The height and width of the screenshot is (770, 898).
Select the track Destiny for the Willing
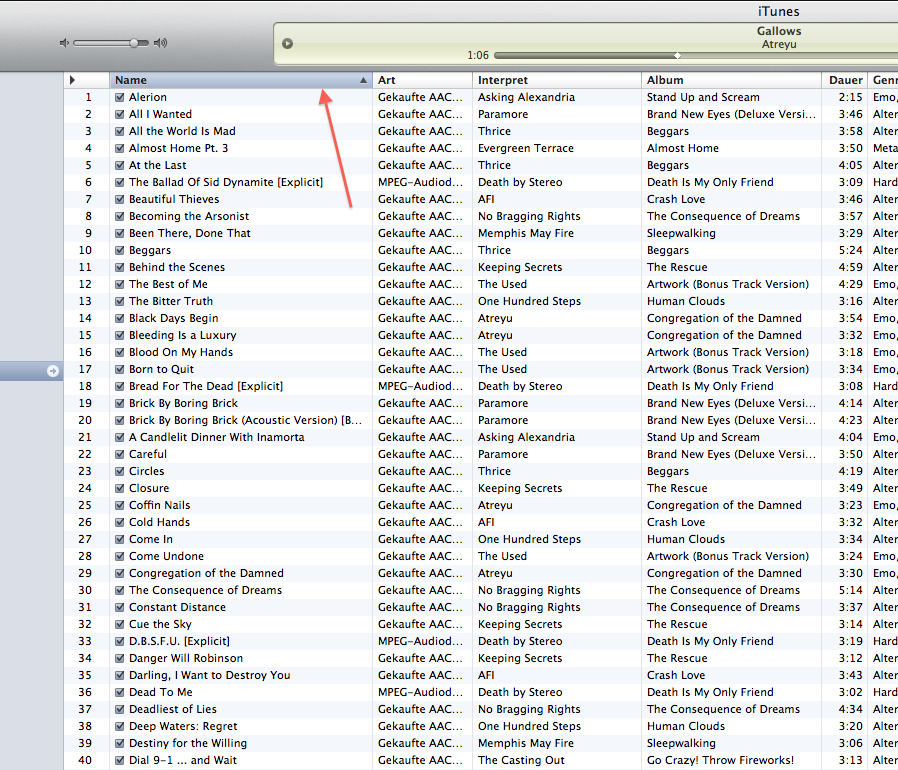188,743
